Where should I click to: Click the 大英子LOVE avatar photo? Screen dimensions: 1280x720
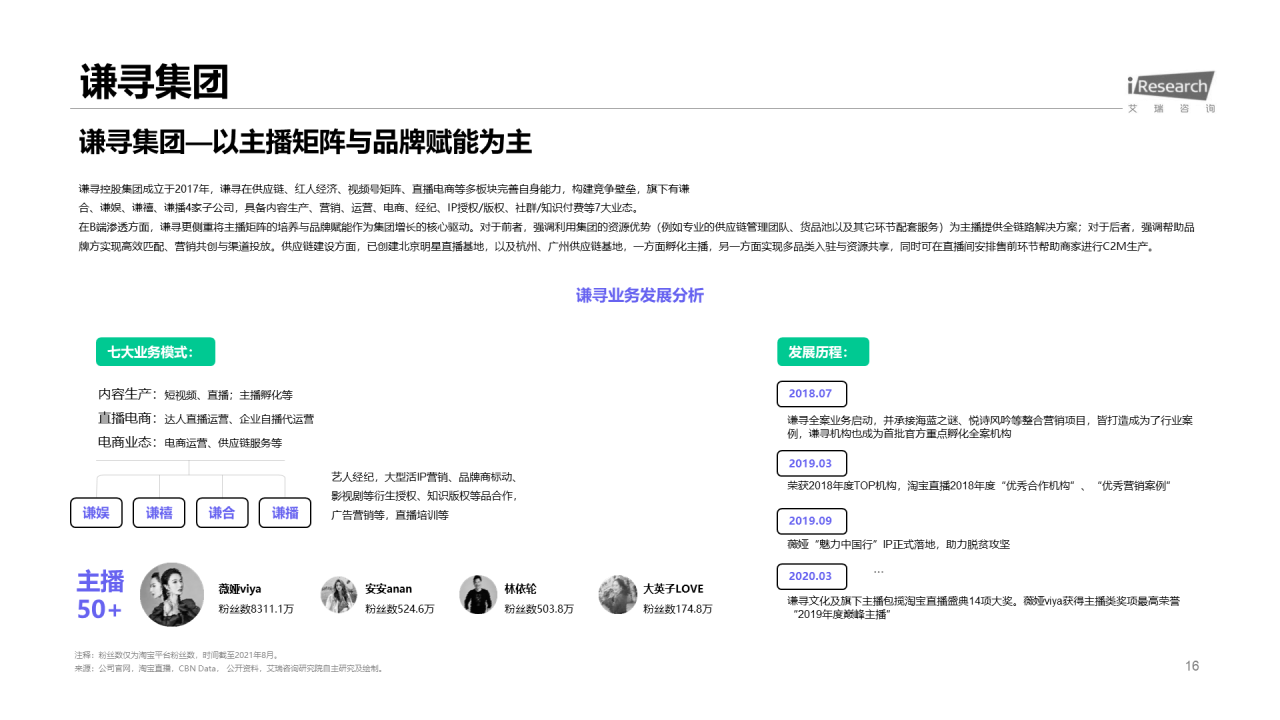pyautogui.click(x=618, y=595)
